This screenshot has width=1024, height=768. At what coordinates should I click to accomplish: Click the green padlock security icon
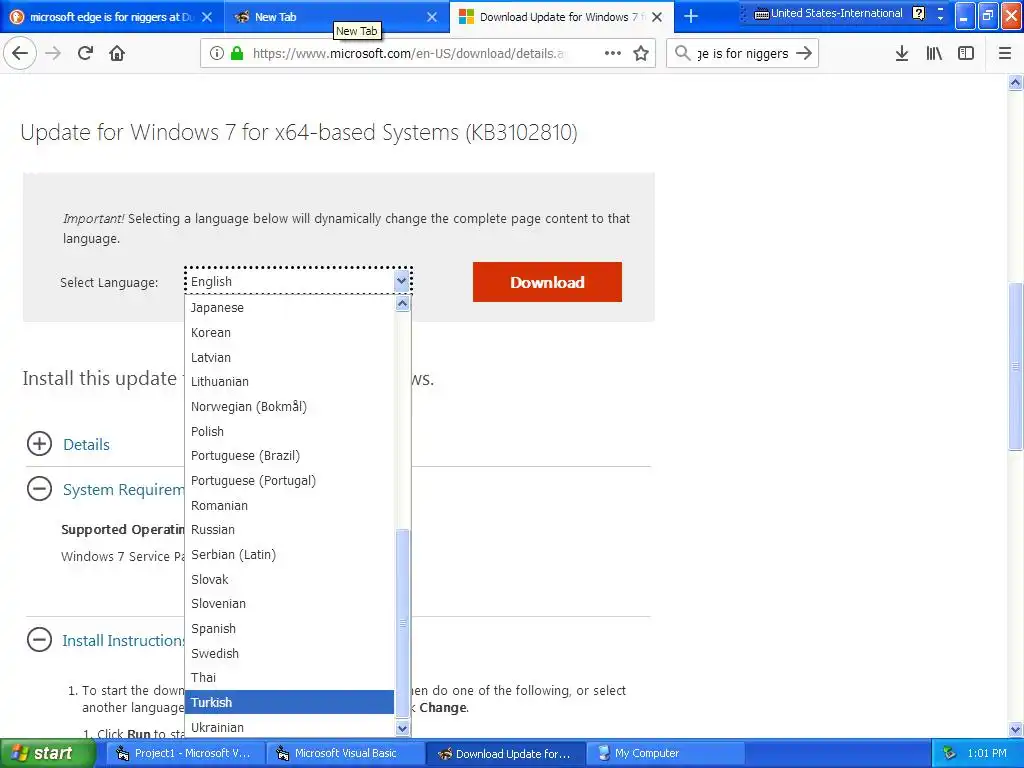tap(237, 54)
